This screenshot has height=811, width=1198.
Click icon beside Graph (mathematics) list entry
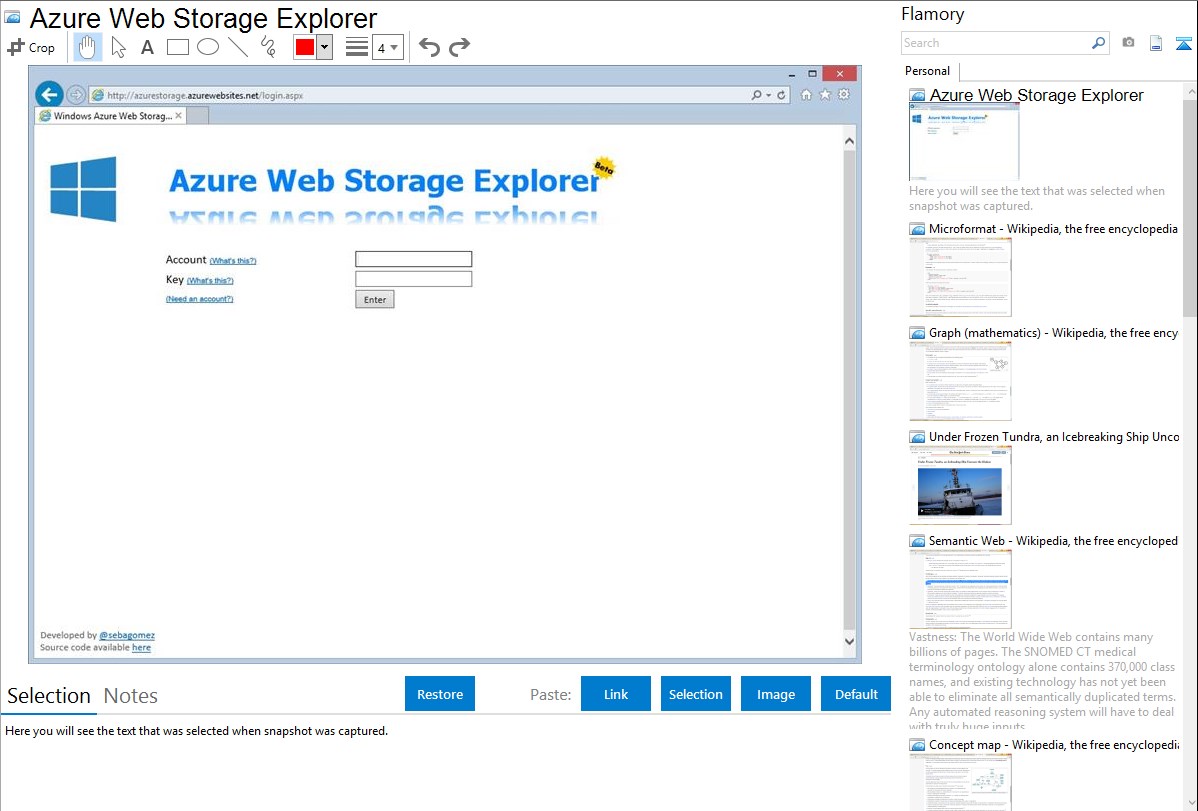(x=917, y=333)
